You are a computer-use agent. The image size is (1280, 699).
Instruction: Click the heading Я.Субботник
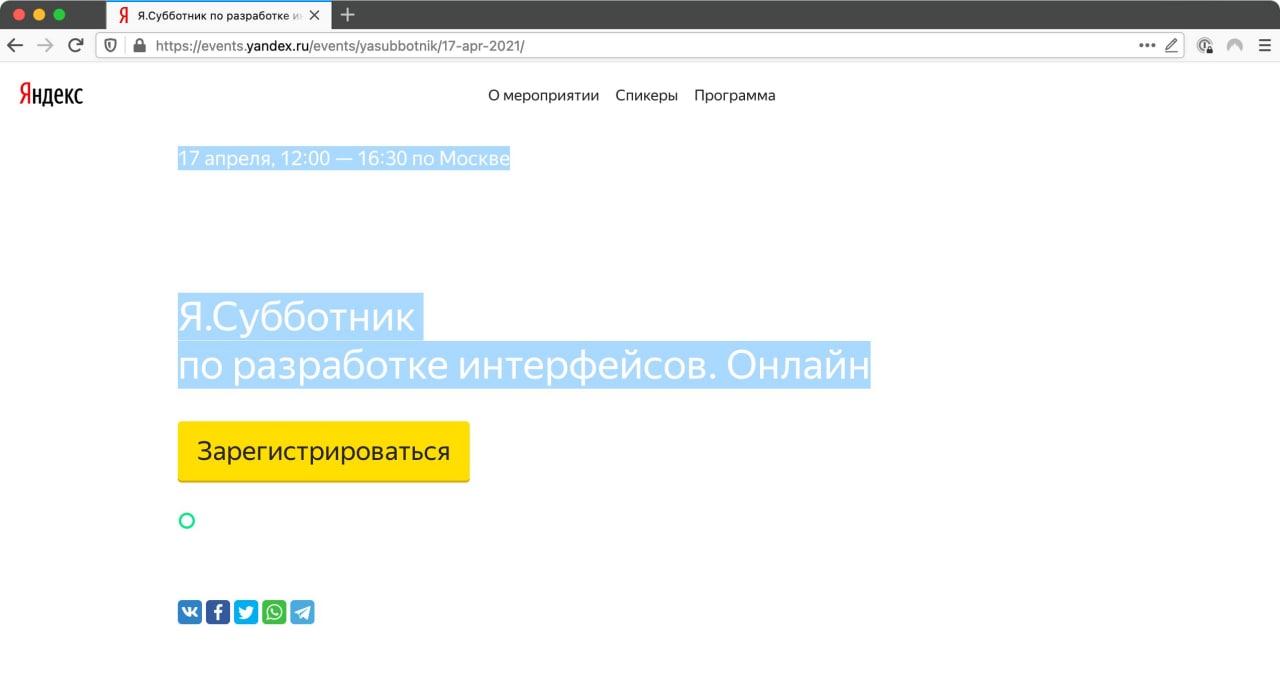coord(296,317)
